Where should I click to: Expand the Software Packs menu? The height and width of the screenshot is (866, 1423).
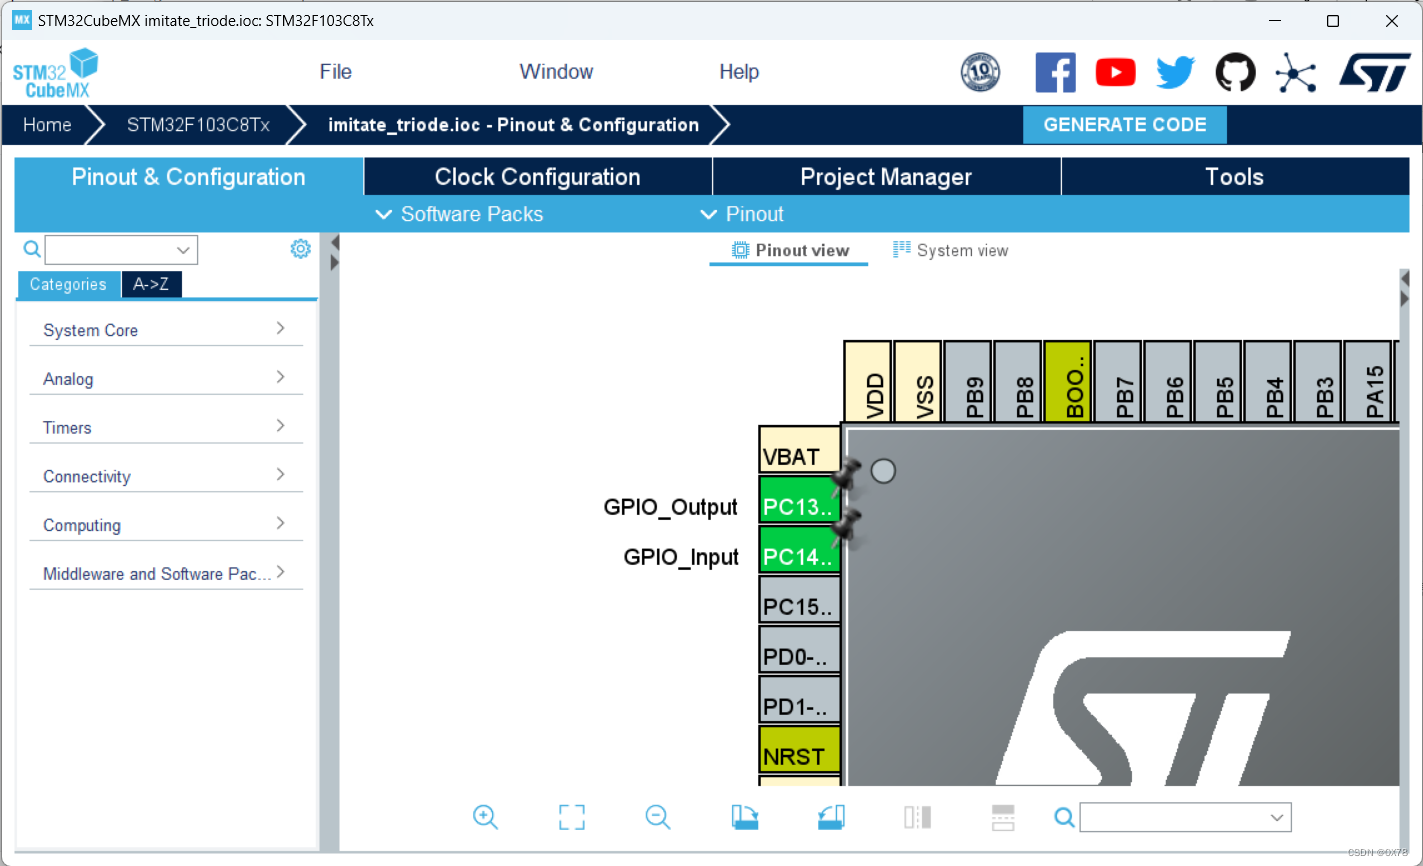pos(459,214)
